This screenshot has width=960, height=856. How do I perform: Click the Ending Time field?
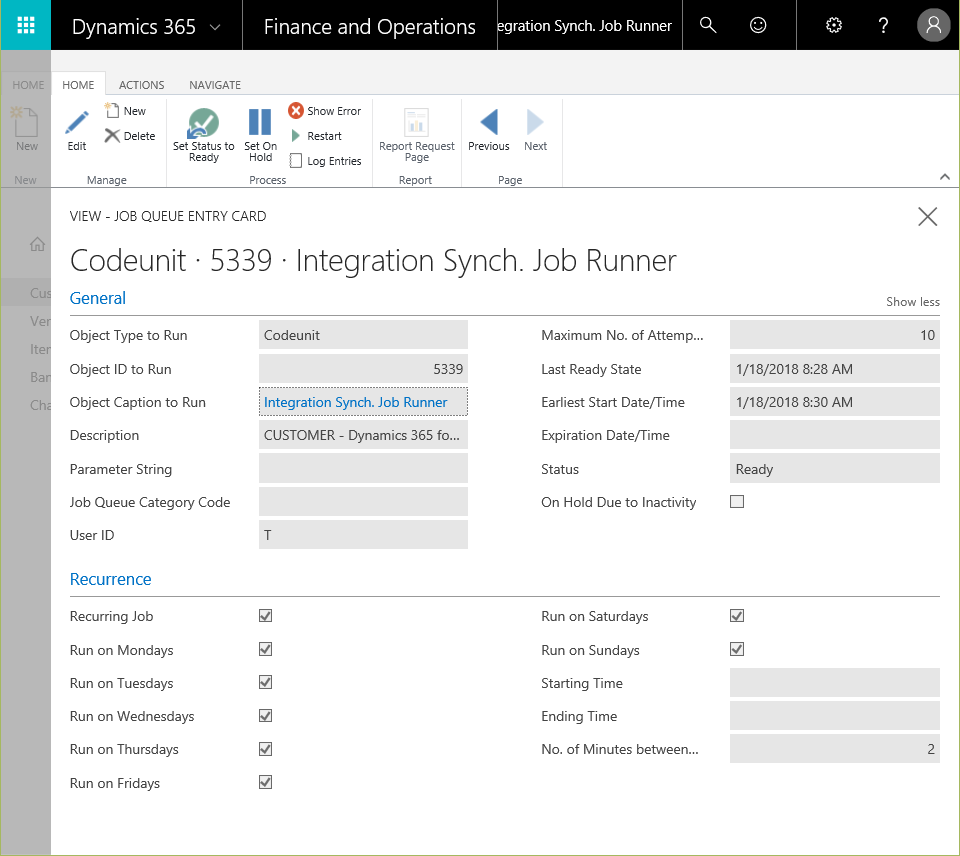click(834, 716)
